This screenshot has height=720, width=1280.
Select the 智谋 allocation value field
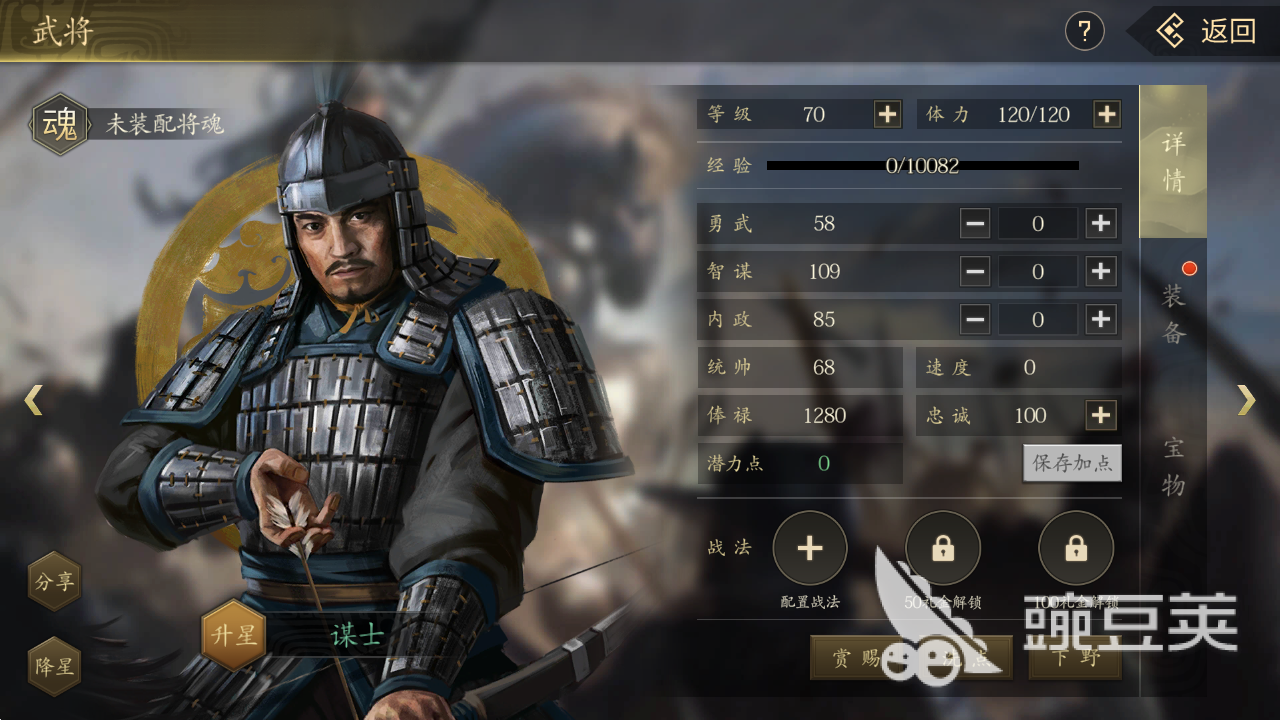(1038, 271)
